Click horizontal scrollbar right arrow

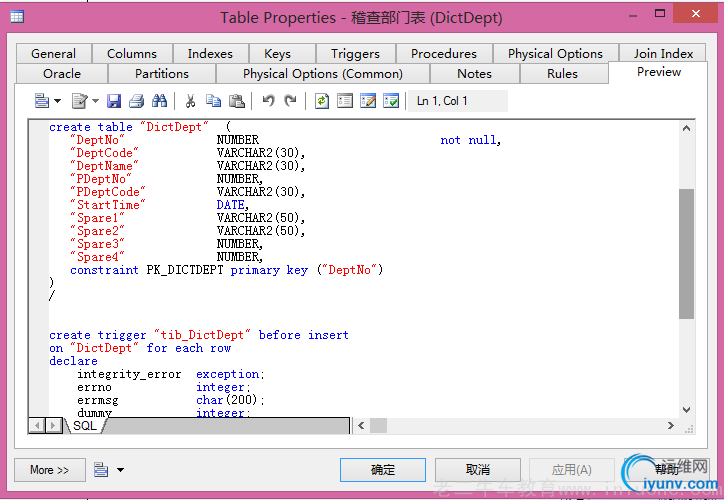coord(670,426)
